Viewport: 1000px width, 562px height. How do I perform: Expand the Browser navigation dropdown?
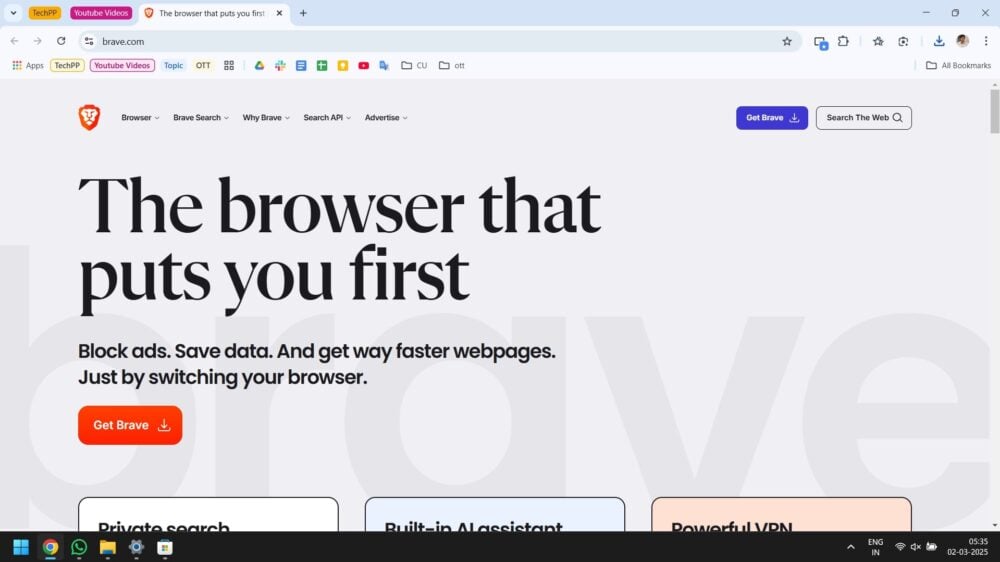pos(140,118)
